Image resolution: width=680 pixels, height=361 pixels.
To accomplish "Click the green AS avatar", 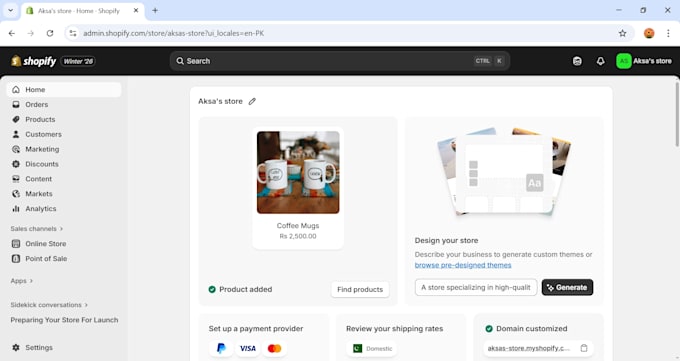I will pyautogui.click(x=624, y=61).
